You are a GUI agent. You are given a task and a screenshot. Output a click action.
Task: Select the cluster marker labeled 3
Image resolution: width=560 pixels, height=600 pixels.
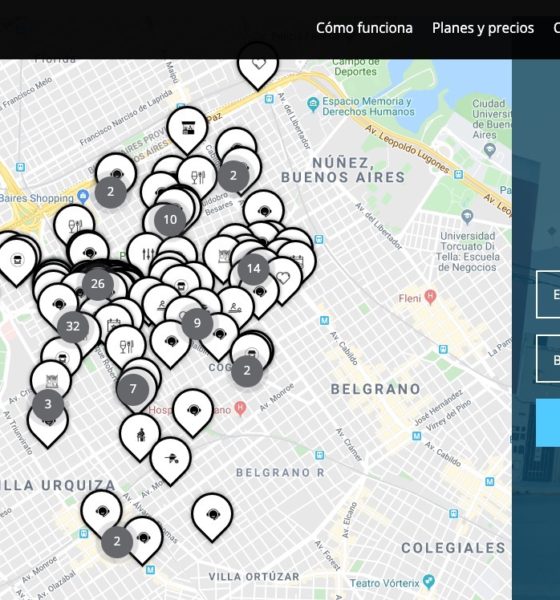click(x=48, y=404)
